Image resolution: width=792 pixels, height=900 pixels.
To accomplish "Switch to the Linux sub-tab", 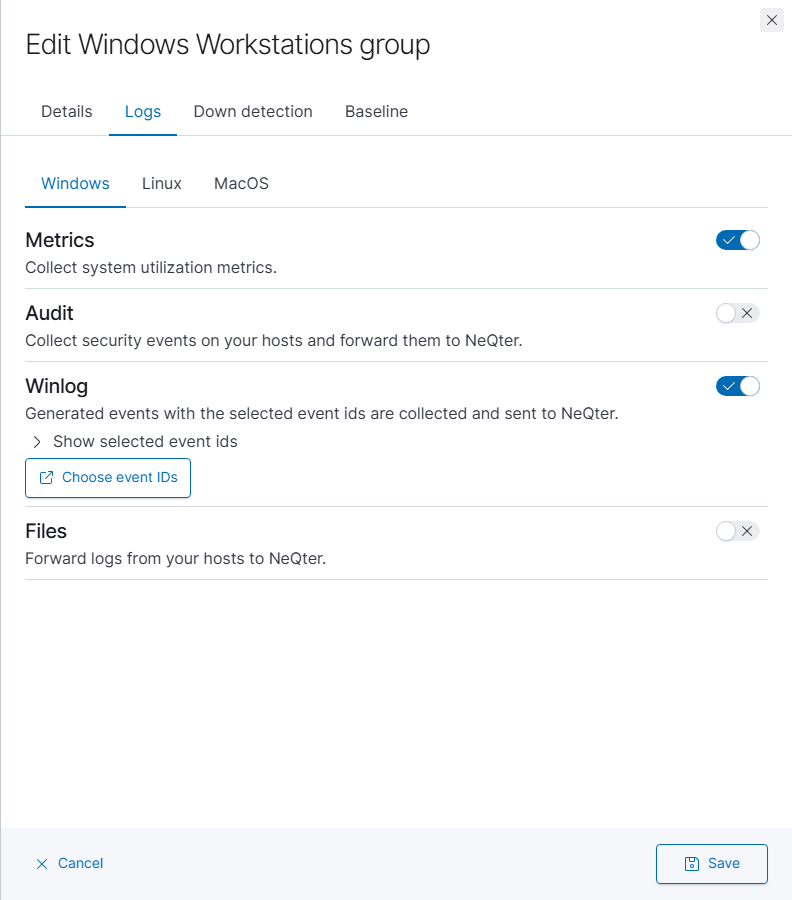I will (162, 184).
